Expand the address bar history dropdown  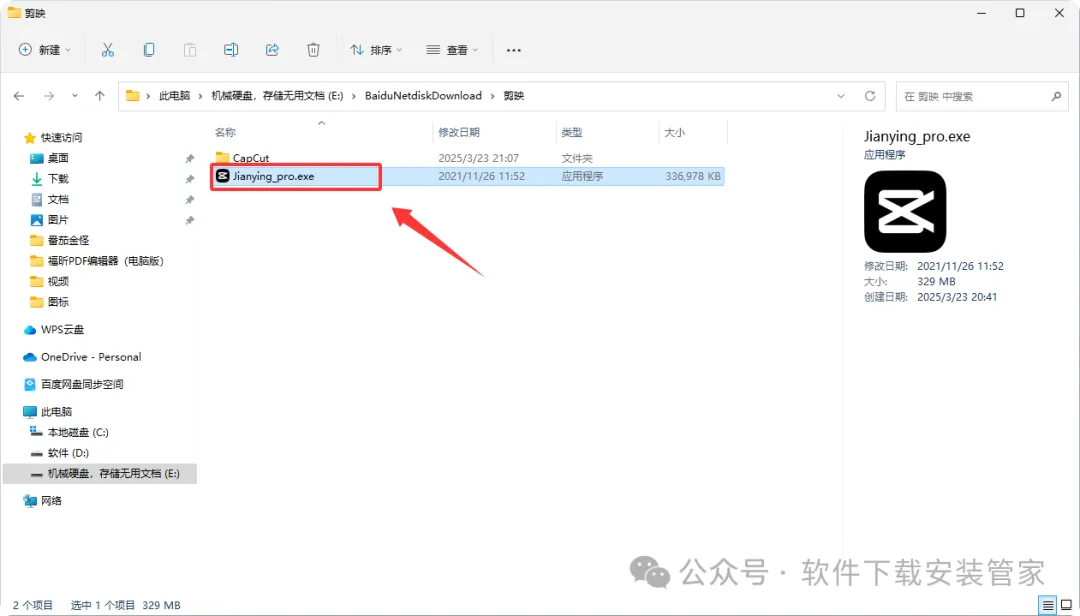841,96
